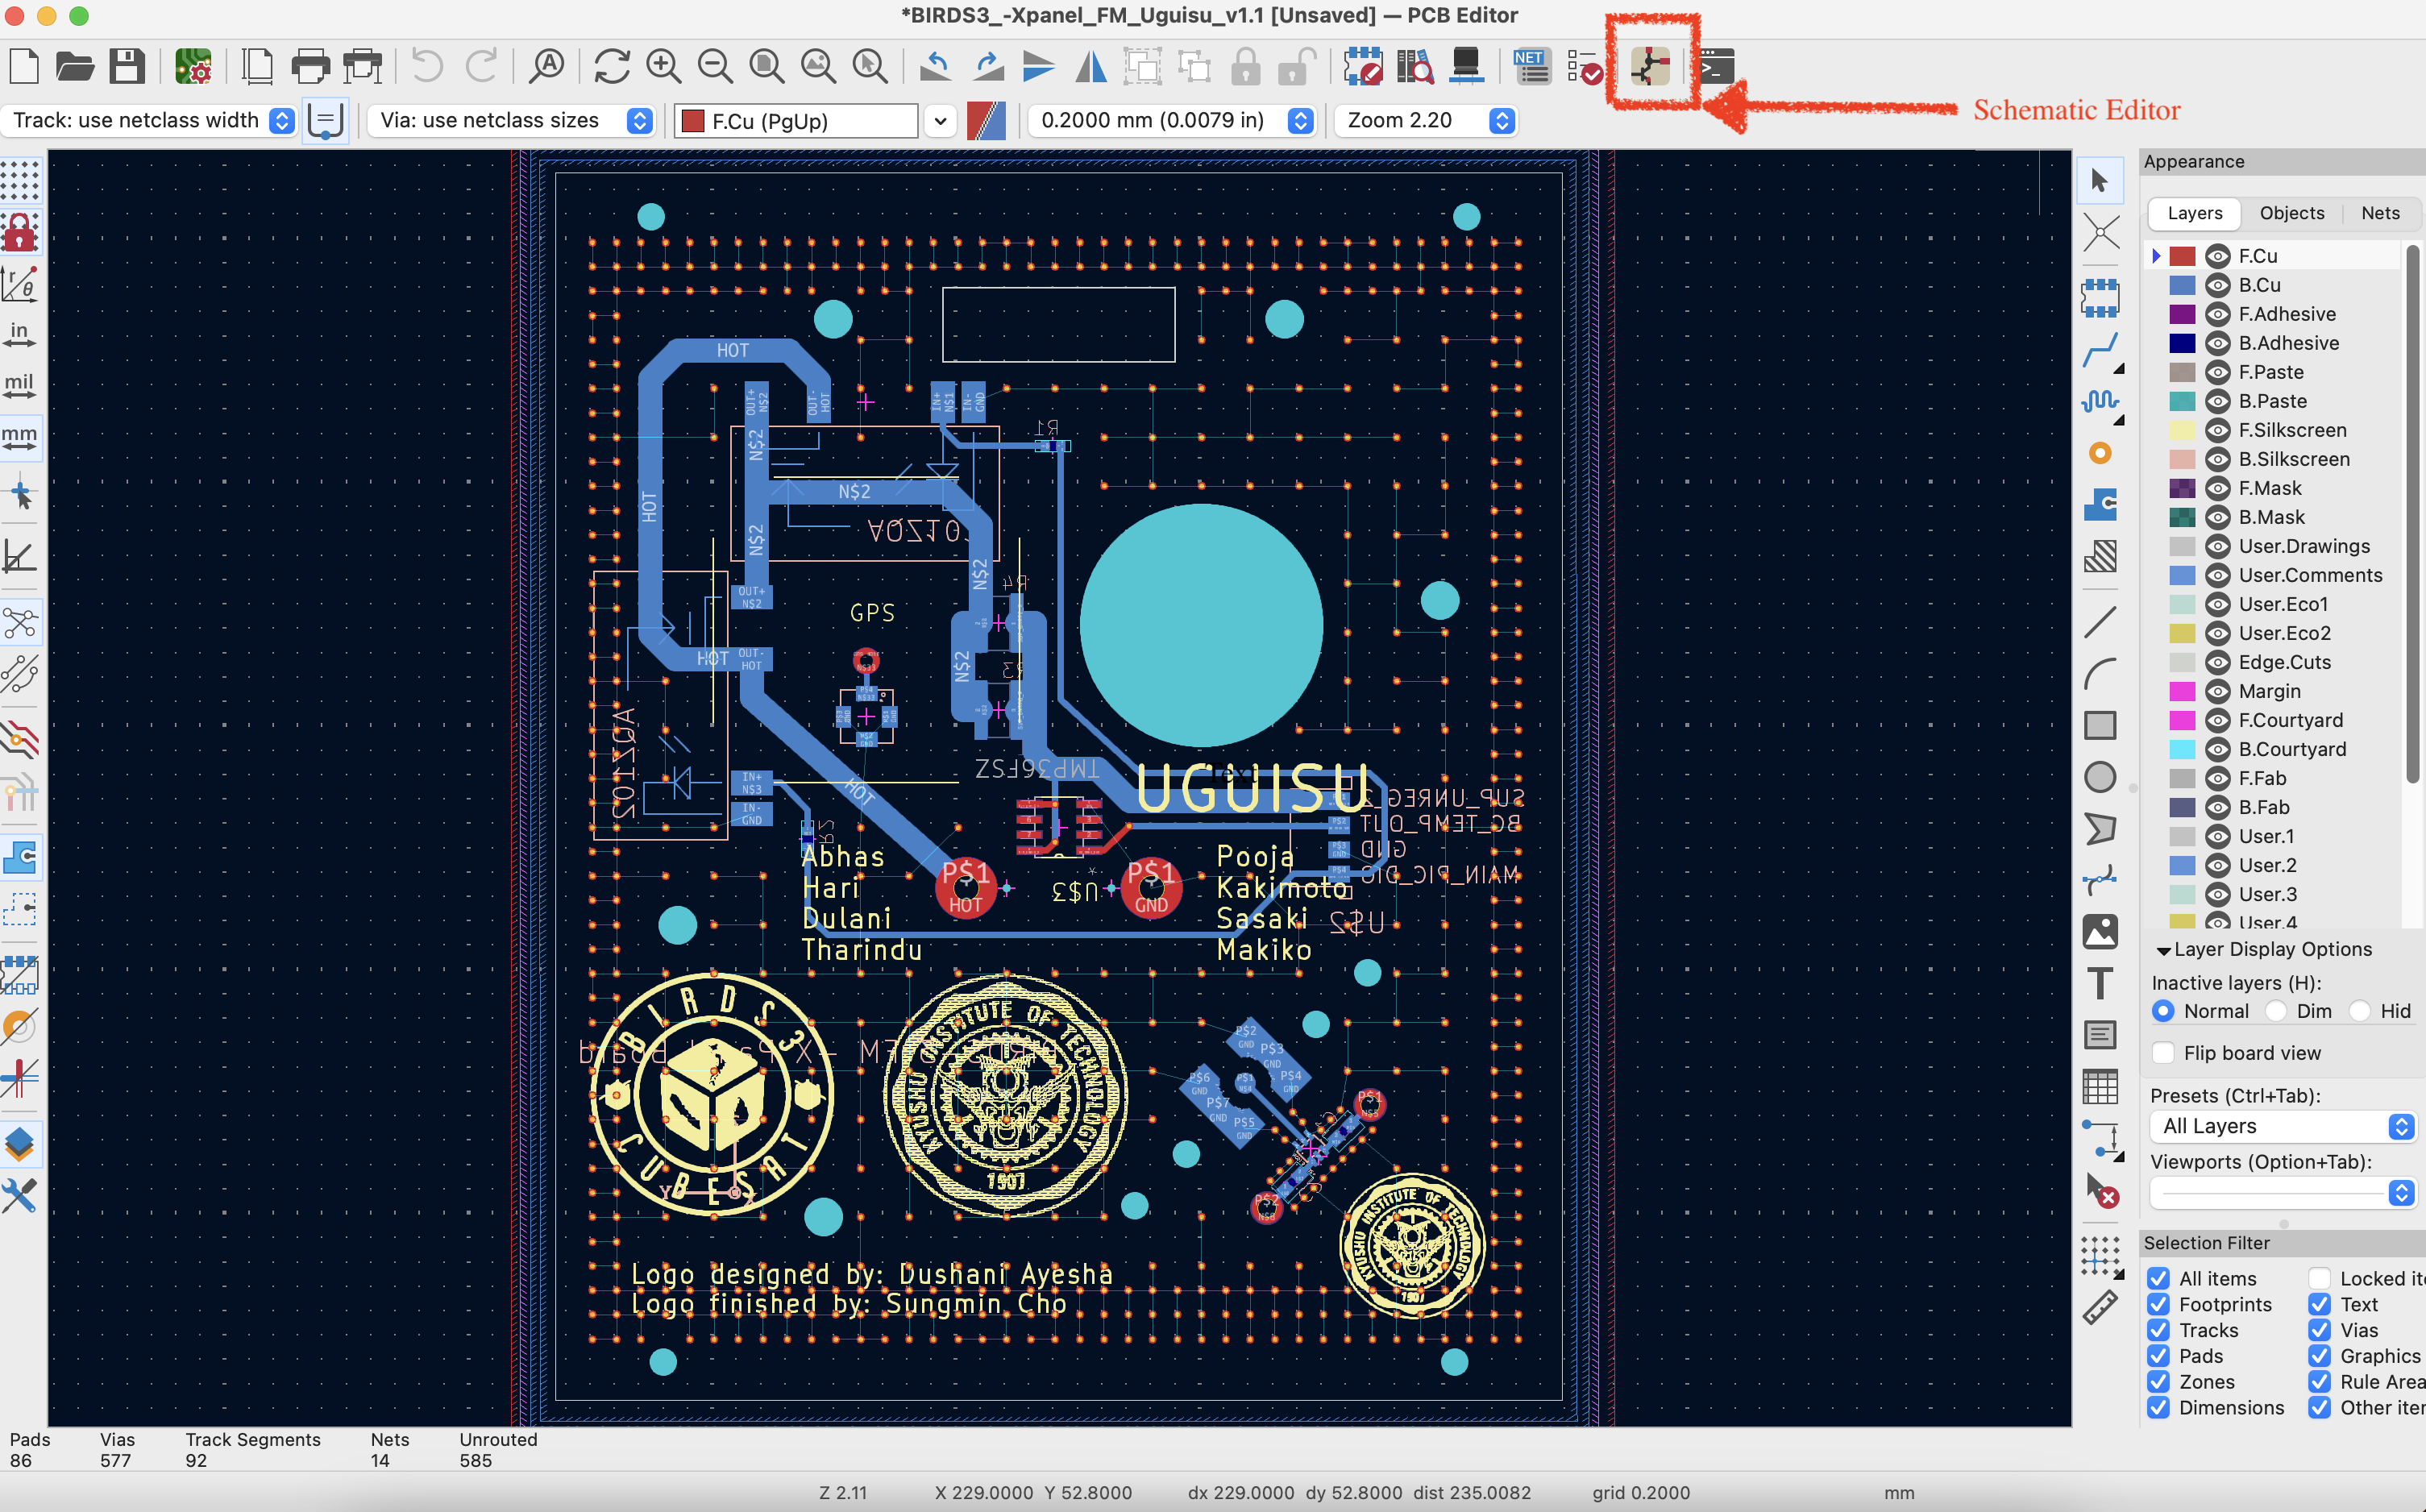Click the Redo arrow icon
The width and height of the screenshot is (2426, 1512).
481,67
